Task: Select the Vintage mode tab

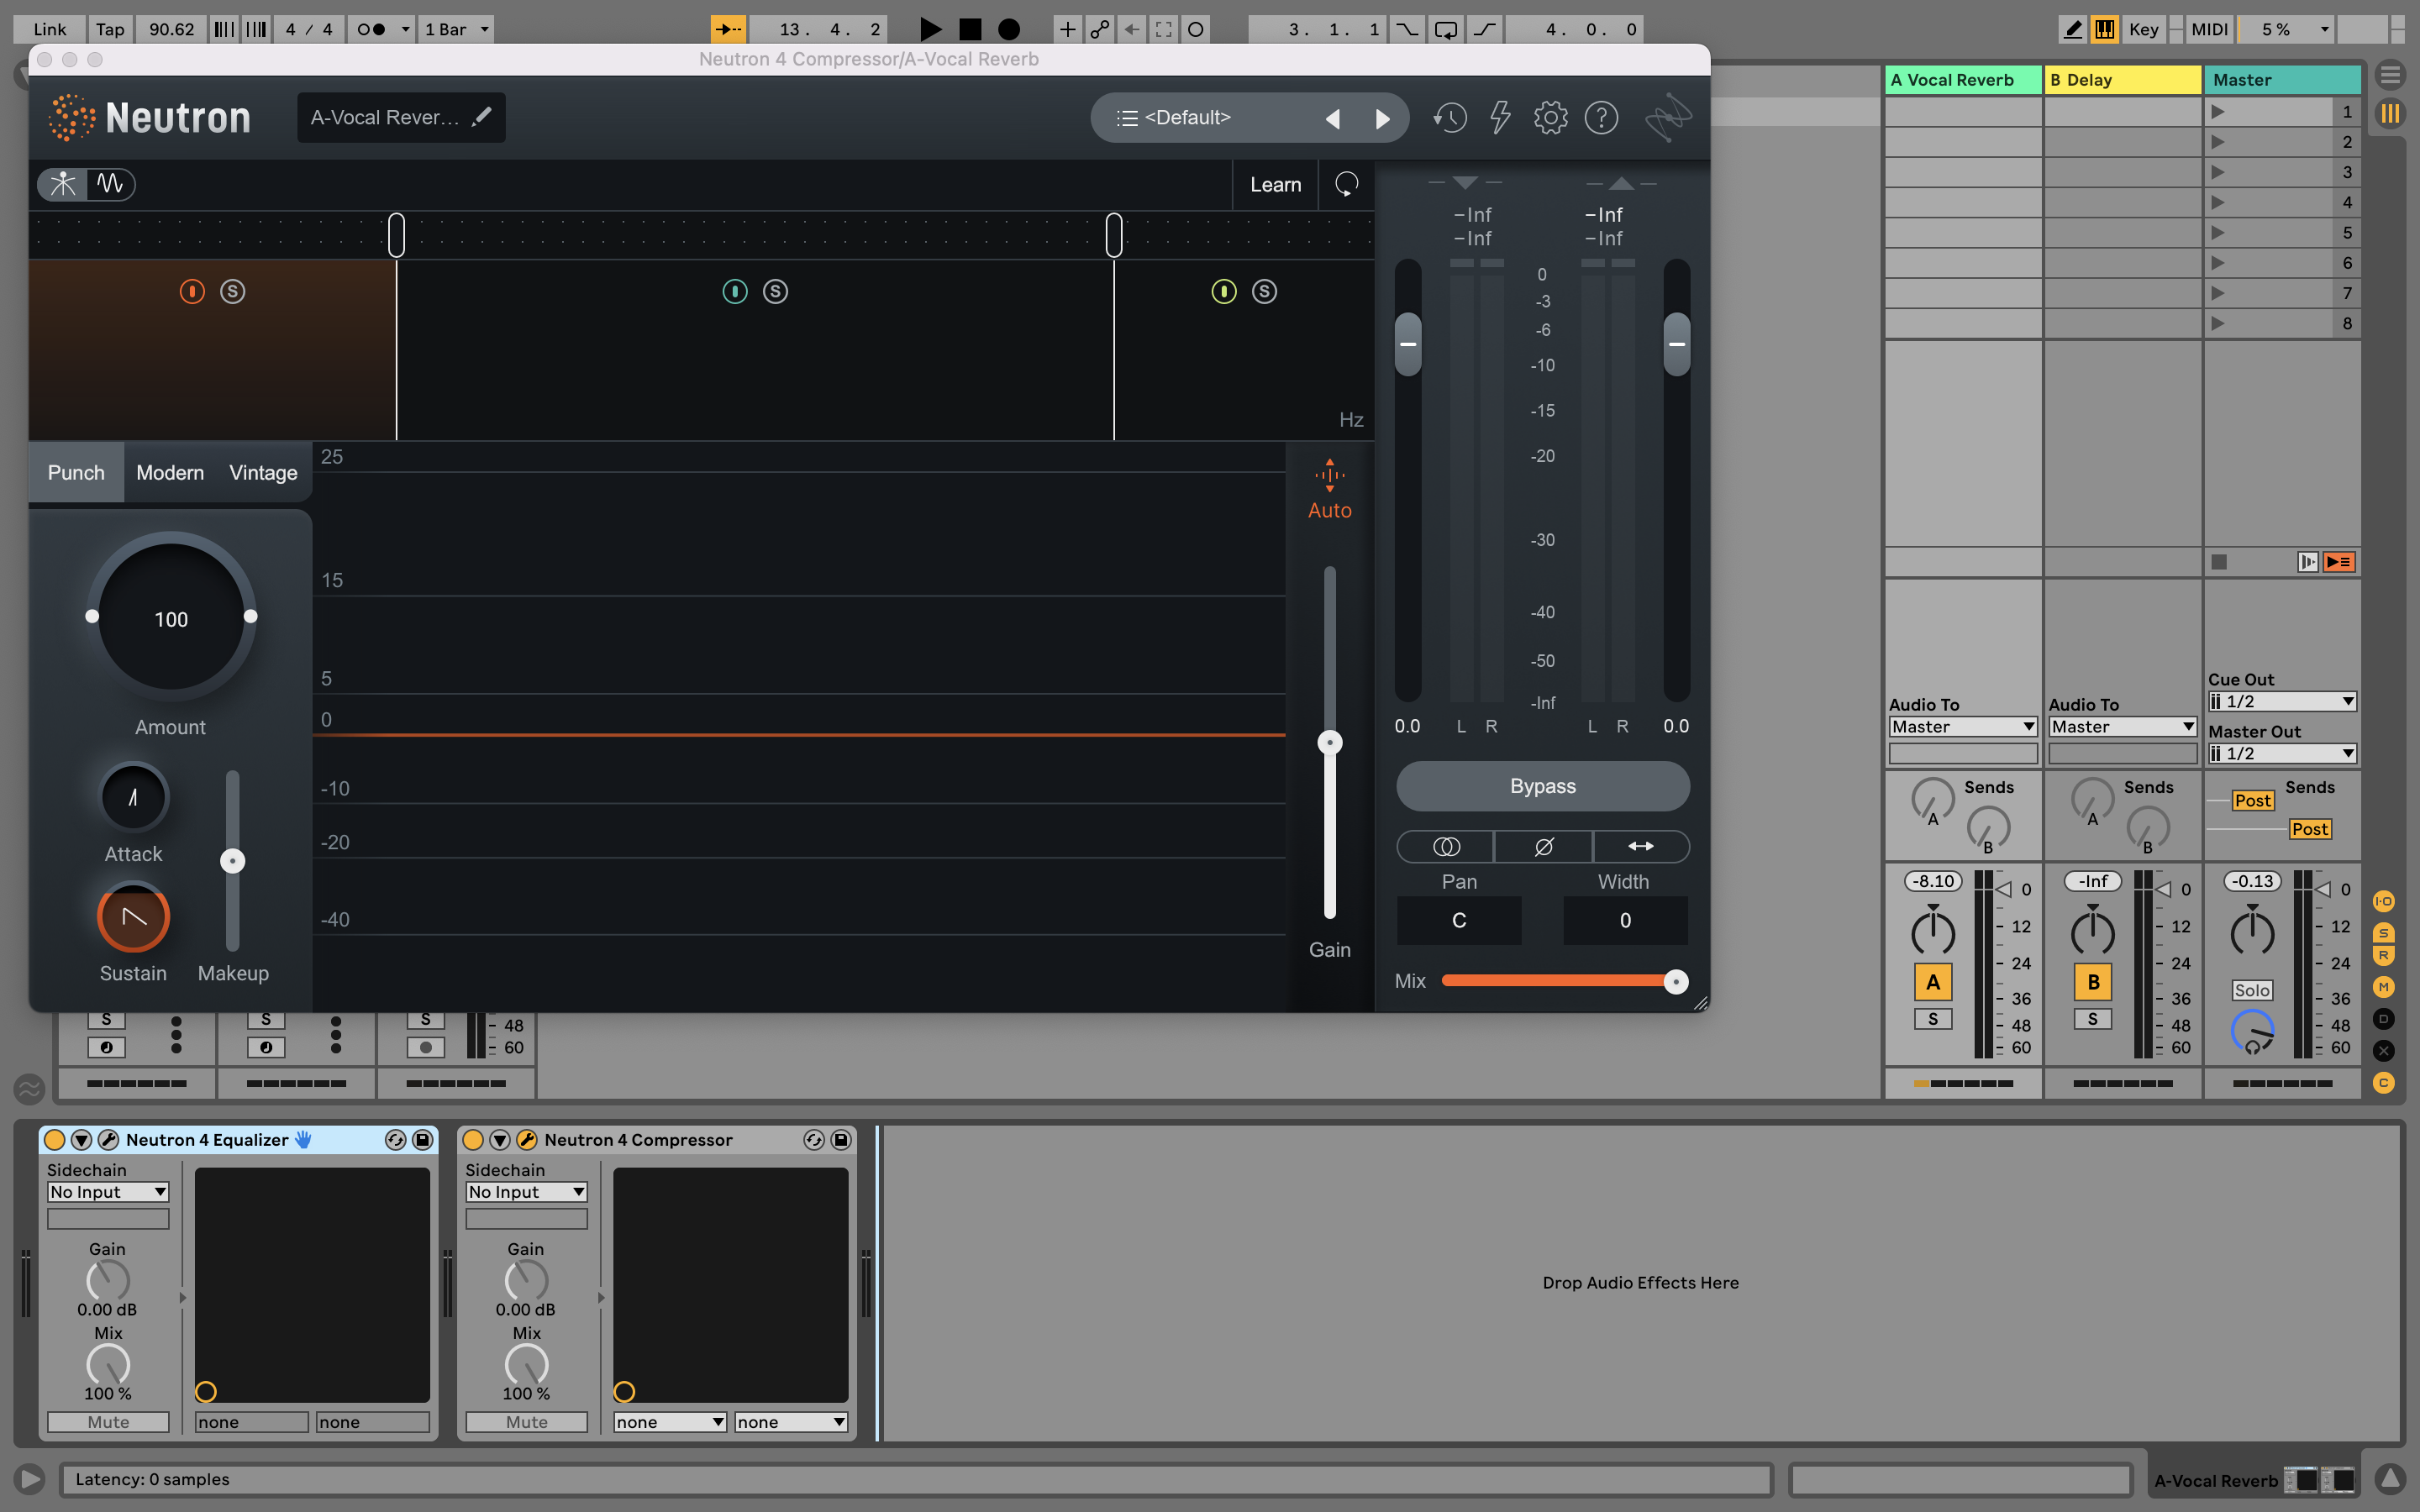Action: [263, 473]
